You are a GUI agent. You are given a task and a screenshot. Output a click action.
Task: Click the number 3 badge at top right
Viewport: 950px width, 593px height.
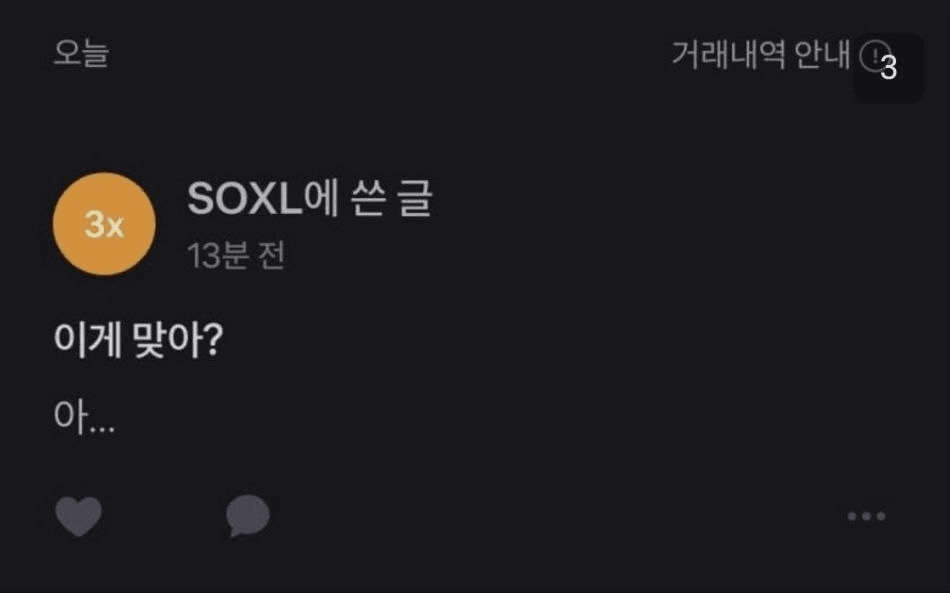tap(888, 68)
